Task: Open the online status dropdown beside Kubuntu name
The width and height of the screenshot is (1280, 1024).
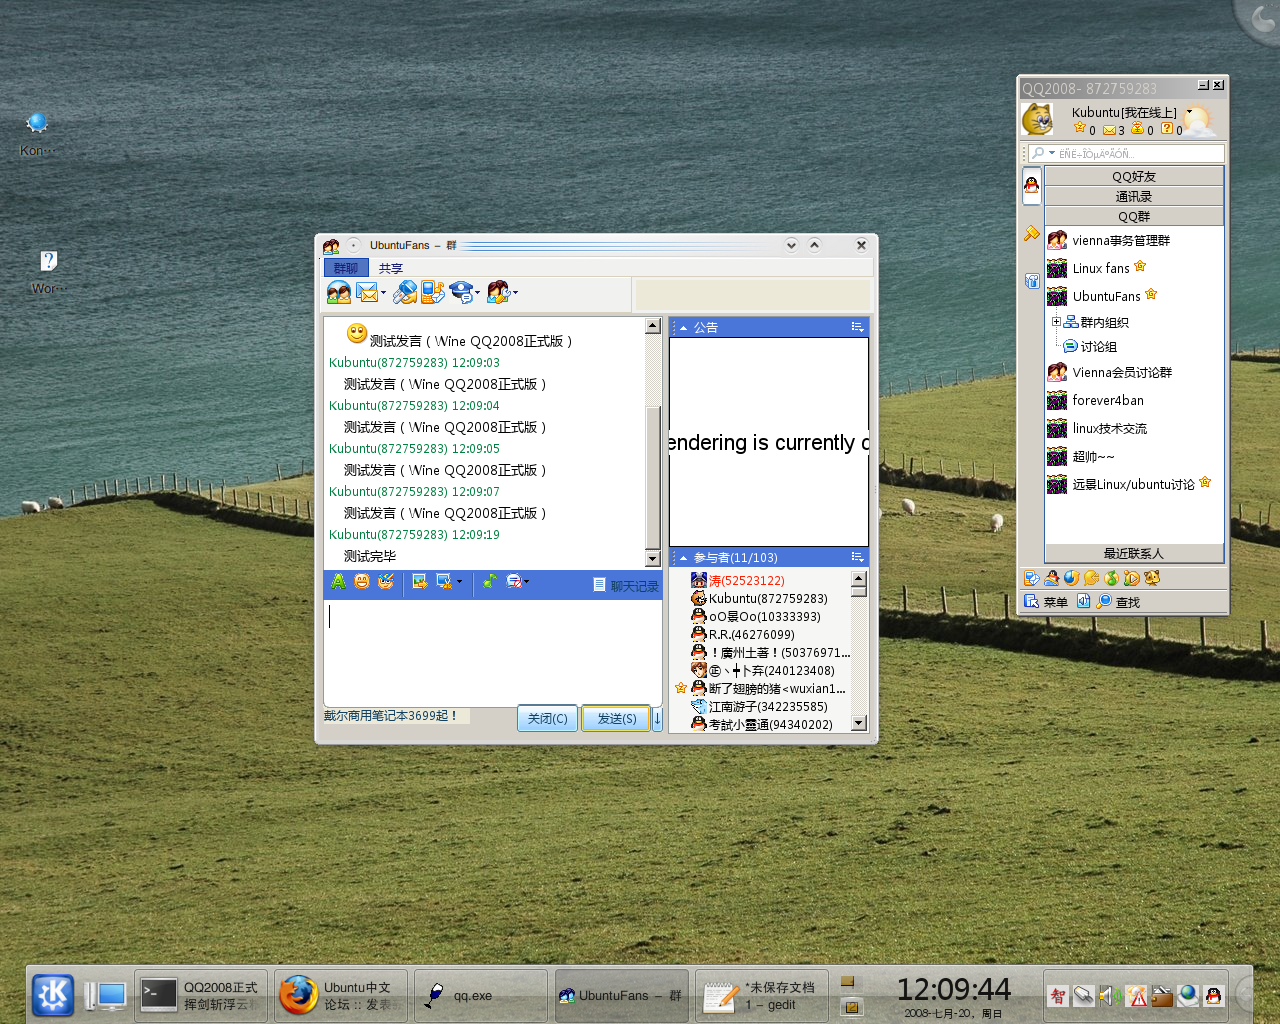Action: click(1189, 112)
